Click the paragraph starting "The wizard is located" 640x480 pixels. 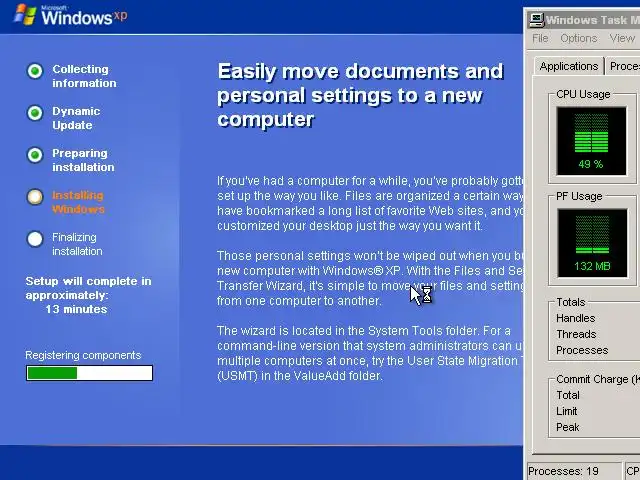[x=370, y=353]
